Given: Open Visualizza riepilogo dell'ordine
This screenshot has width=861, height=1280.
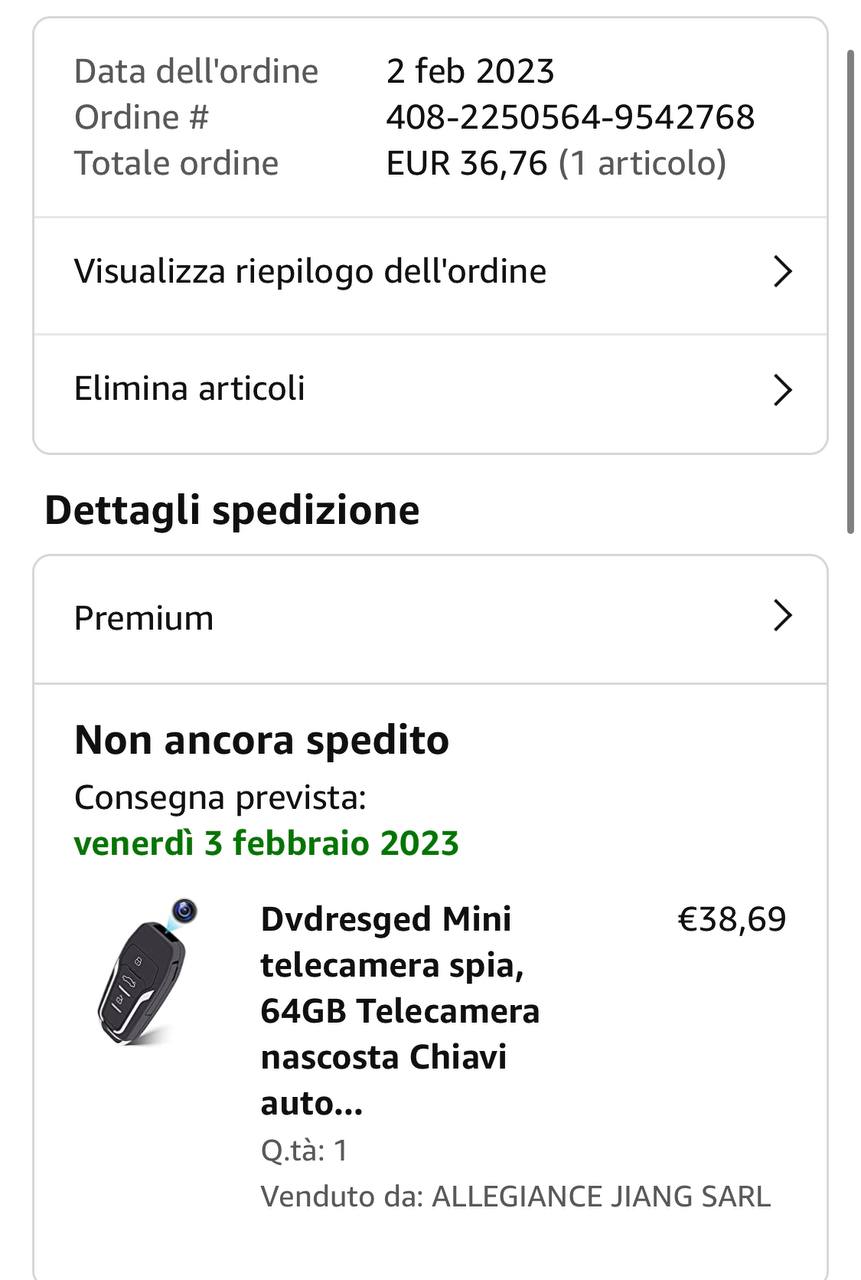Looking at the screenshot, I should pyautogui.click(x=310, y=272).
